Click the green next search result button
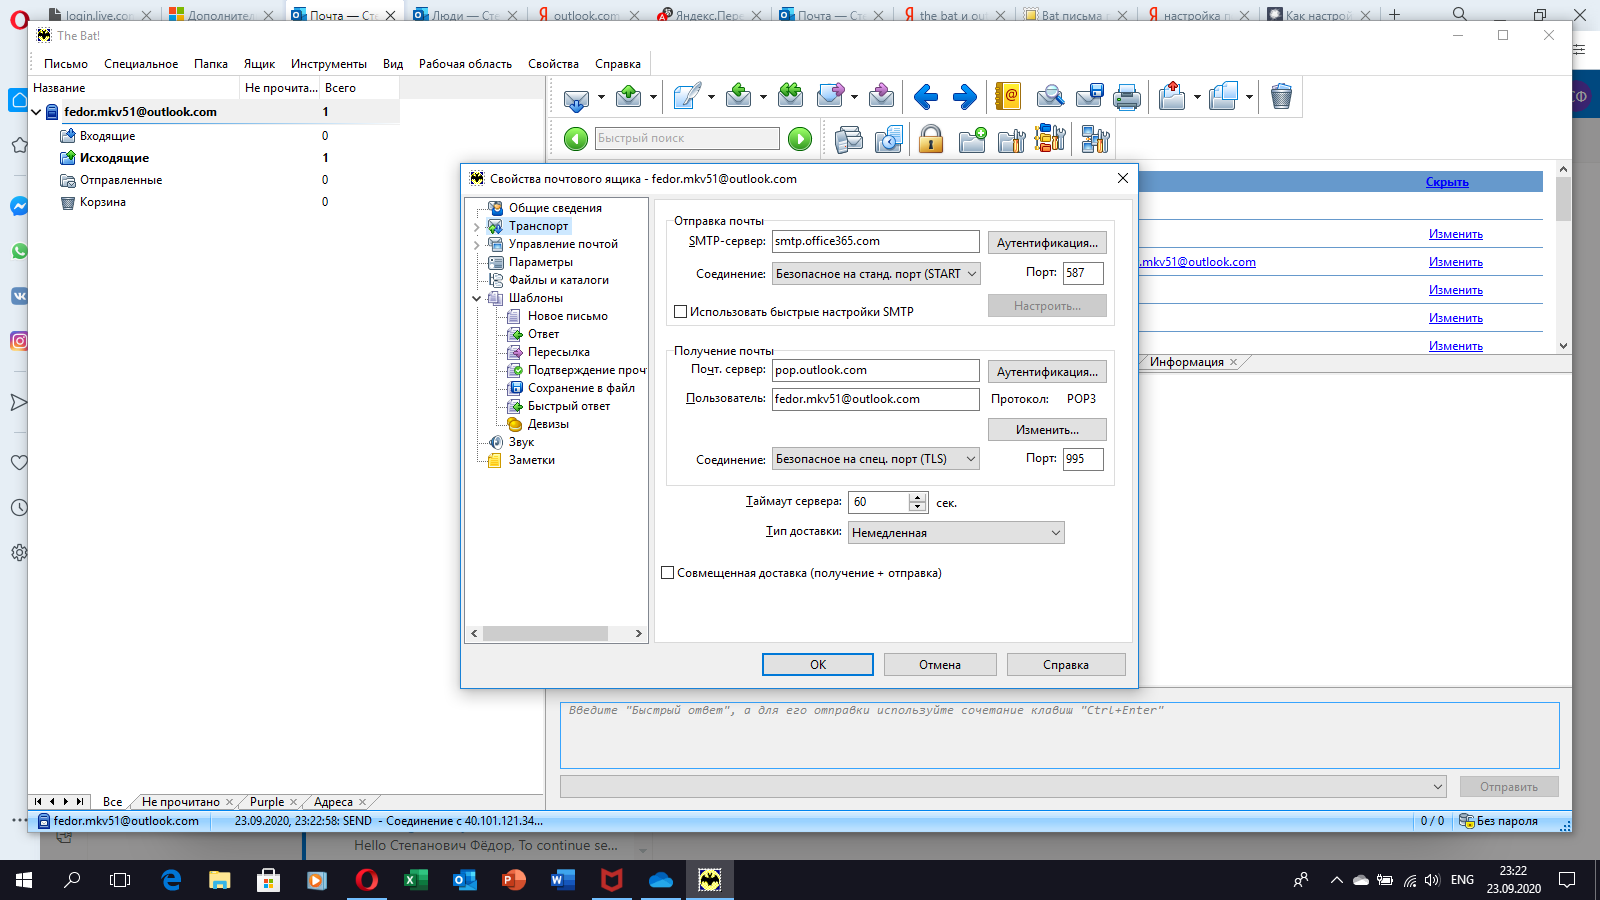The height and width of the screenshot is (900, 1600). [x=800, y=139]
